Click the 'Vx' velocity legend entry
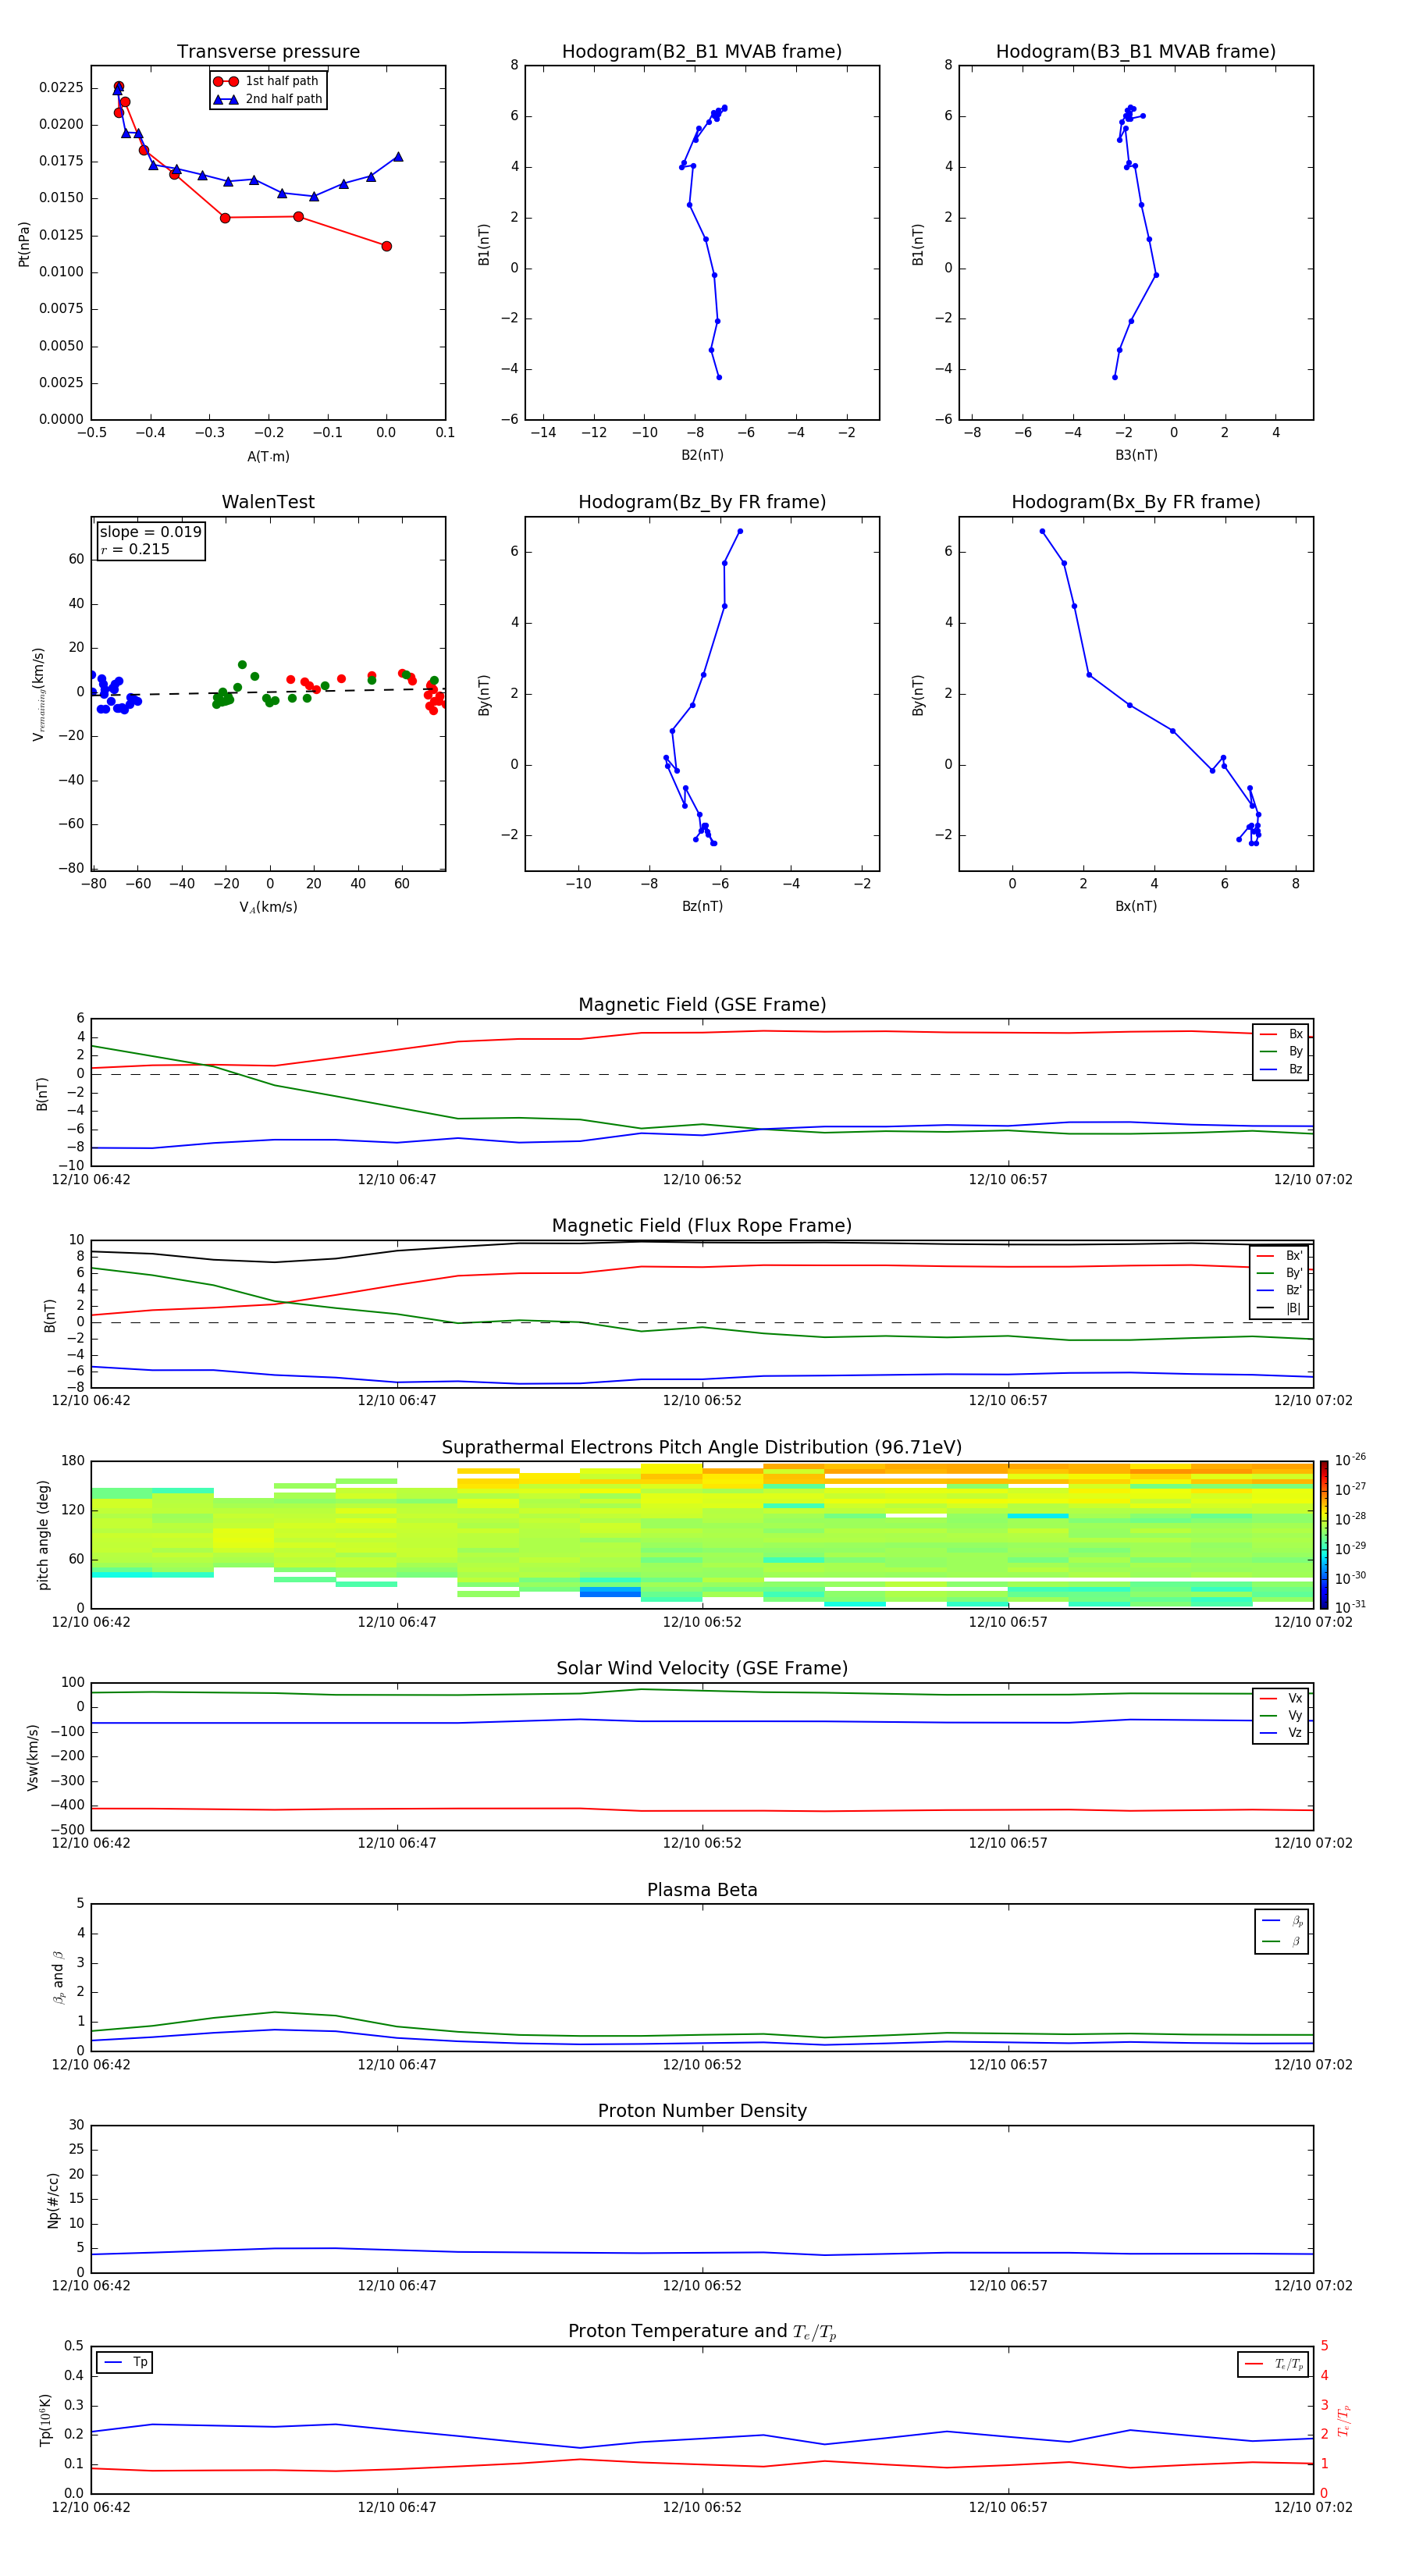This screenshot has height=2576, width=1405. pos(1282,1698)
